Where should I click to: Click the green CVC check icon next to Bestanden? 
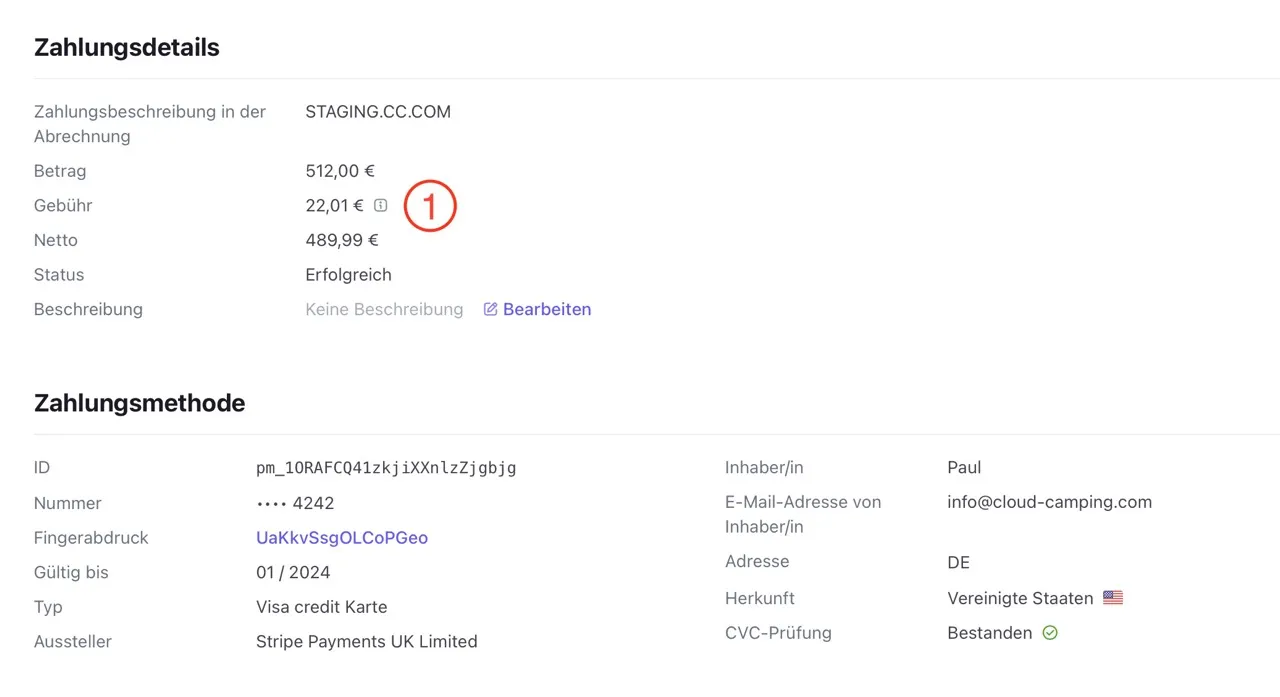pyautogui.click(x=1050, y=633)
